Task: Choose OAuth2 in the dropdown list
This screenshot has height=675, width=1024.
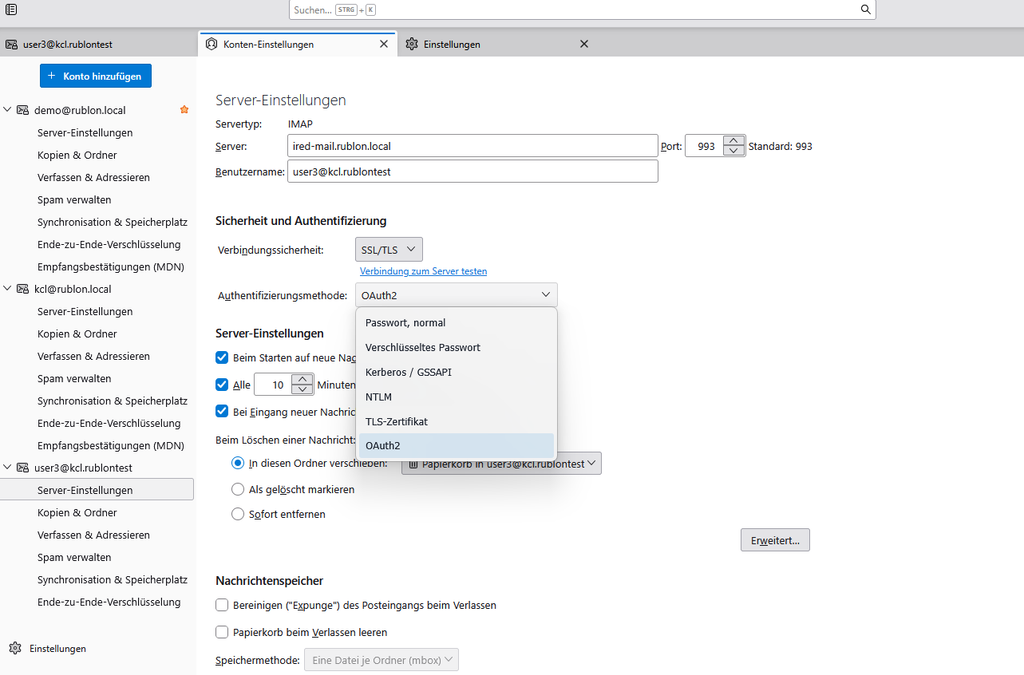Action: point(456,446)
